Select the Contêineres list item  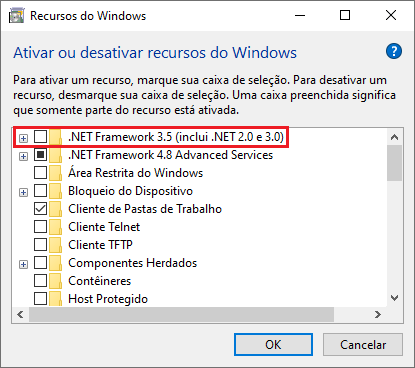click(x=100, y=281)
